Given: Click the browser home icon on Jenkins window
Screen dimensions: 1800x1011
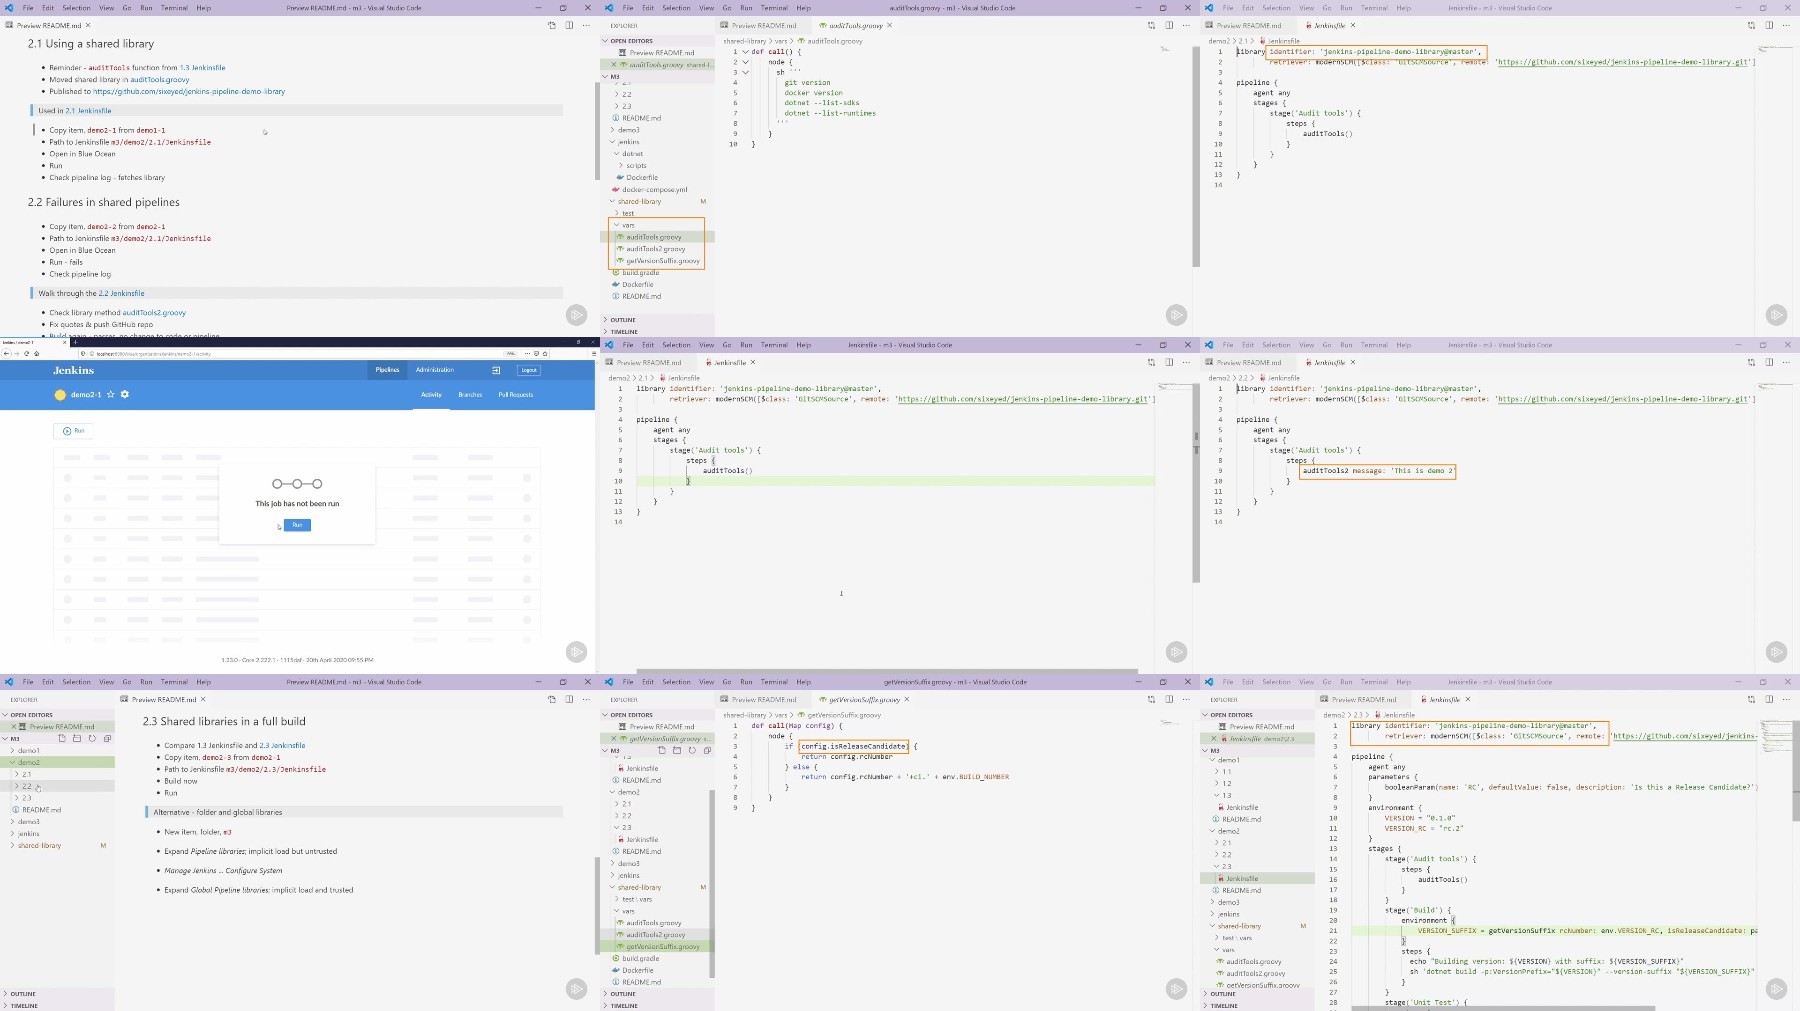Looking at the screenshot, I should [36, 353].
